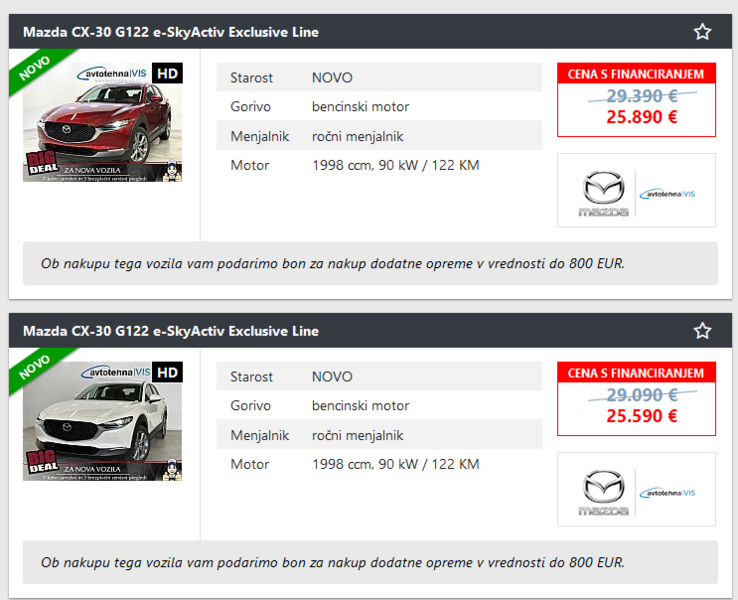The height and width of the screenshot is (600, 738).
Task: Click the green NOVO ribbon on the red car
Action: point(35,68)
